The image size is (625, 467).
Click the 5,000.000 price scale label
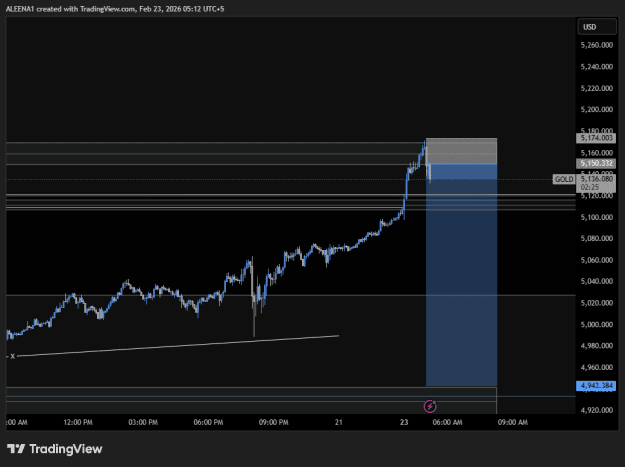(596, 324)
